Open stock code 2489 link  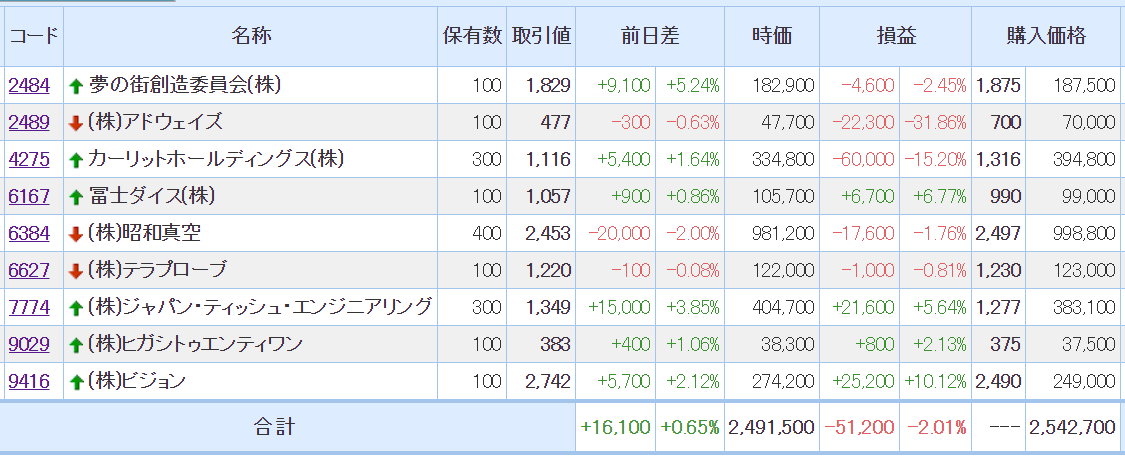coord(29,123)
